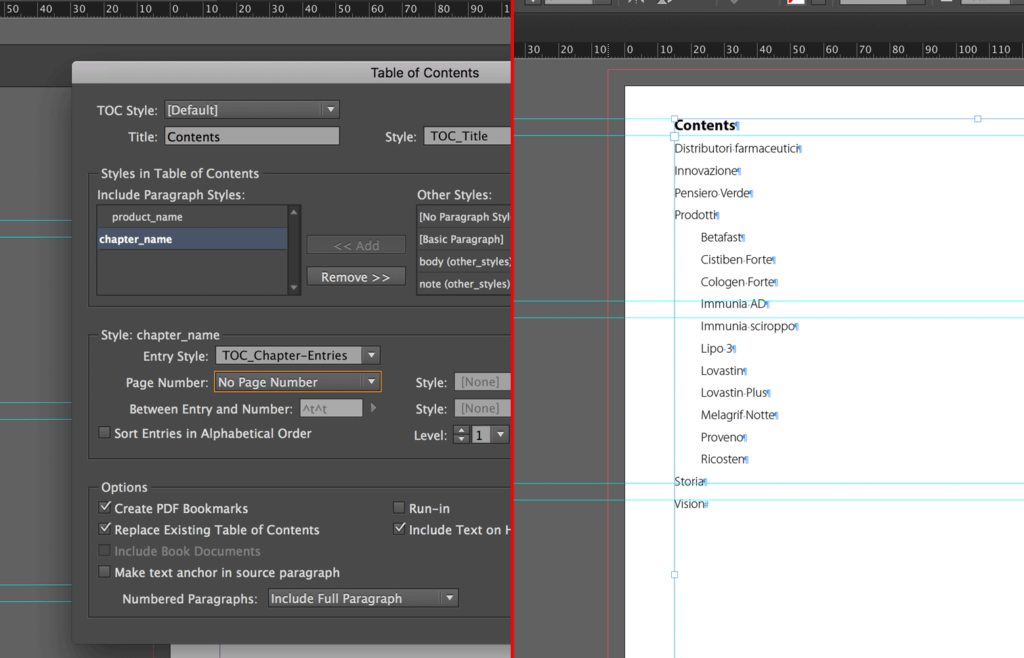The height and width of the screenshot is (658, 1024).
Task: Open Numbered Paragraphs dropdown
Action: pyautogui.click(x=363, y=598)
